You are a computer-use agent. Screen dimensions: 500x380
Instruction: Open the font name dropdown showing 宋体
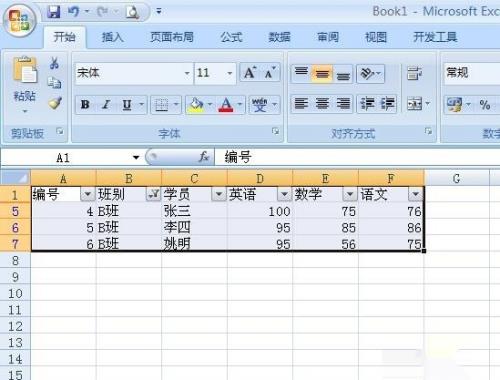coord(187,73)
